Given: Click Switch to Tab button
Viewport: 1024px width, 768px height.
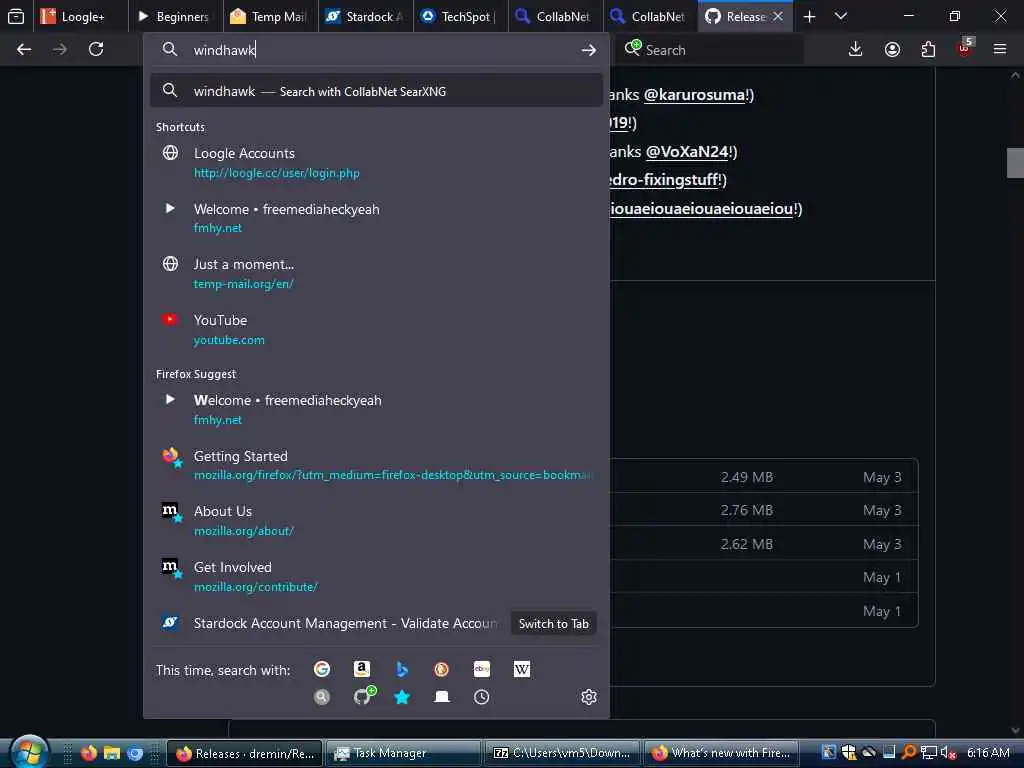Looking at the screenshot, I should coord(554,624).
